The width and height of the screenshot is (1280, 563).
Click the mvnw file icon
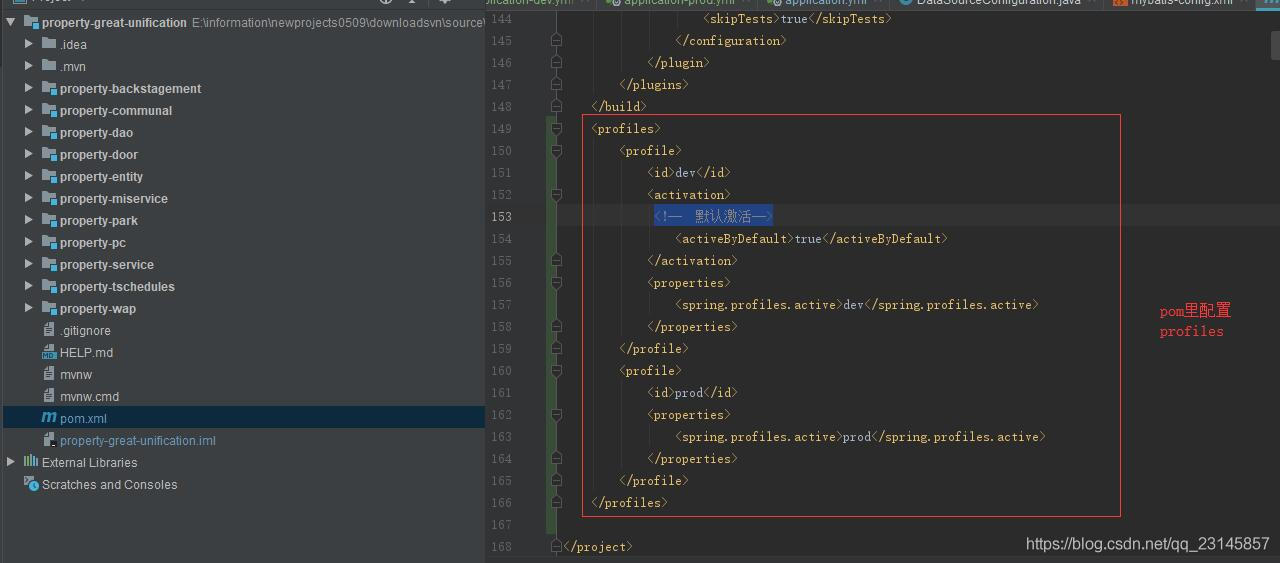(x=49, y=374)
